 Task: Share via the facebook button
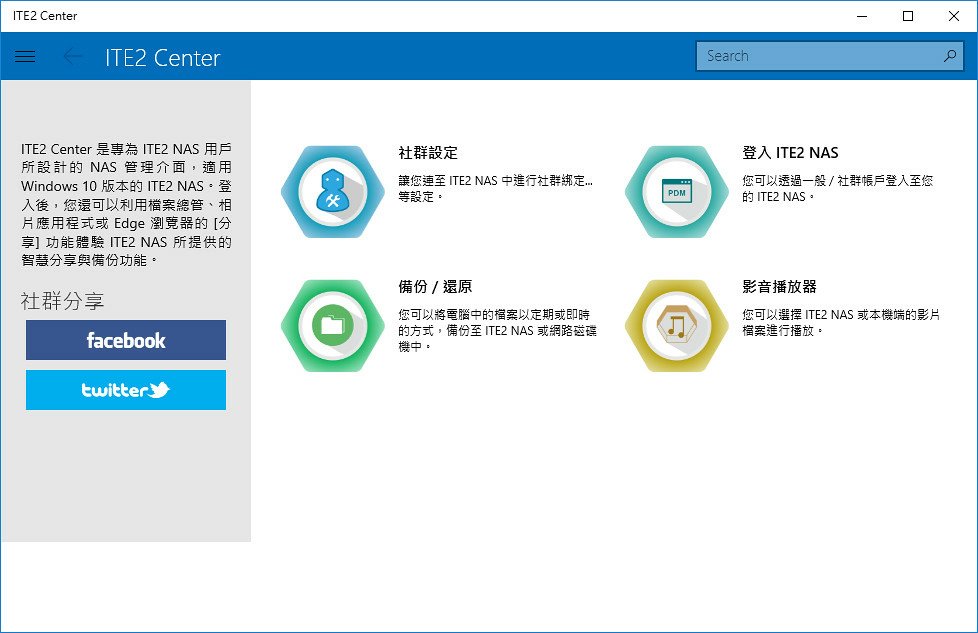(126, 340)
